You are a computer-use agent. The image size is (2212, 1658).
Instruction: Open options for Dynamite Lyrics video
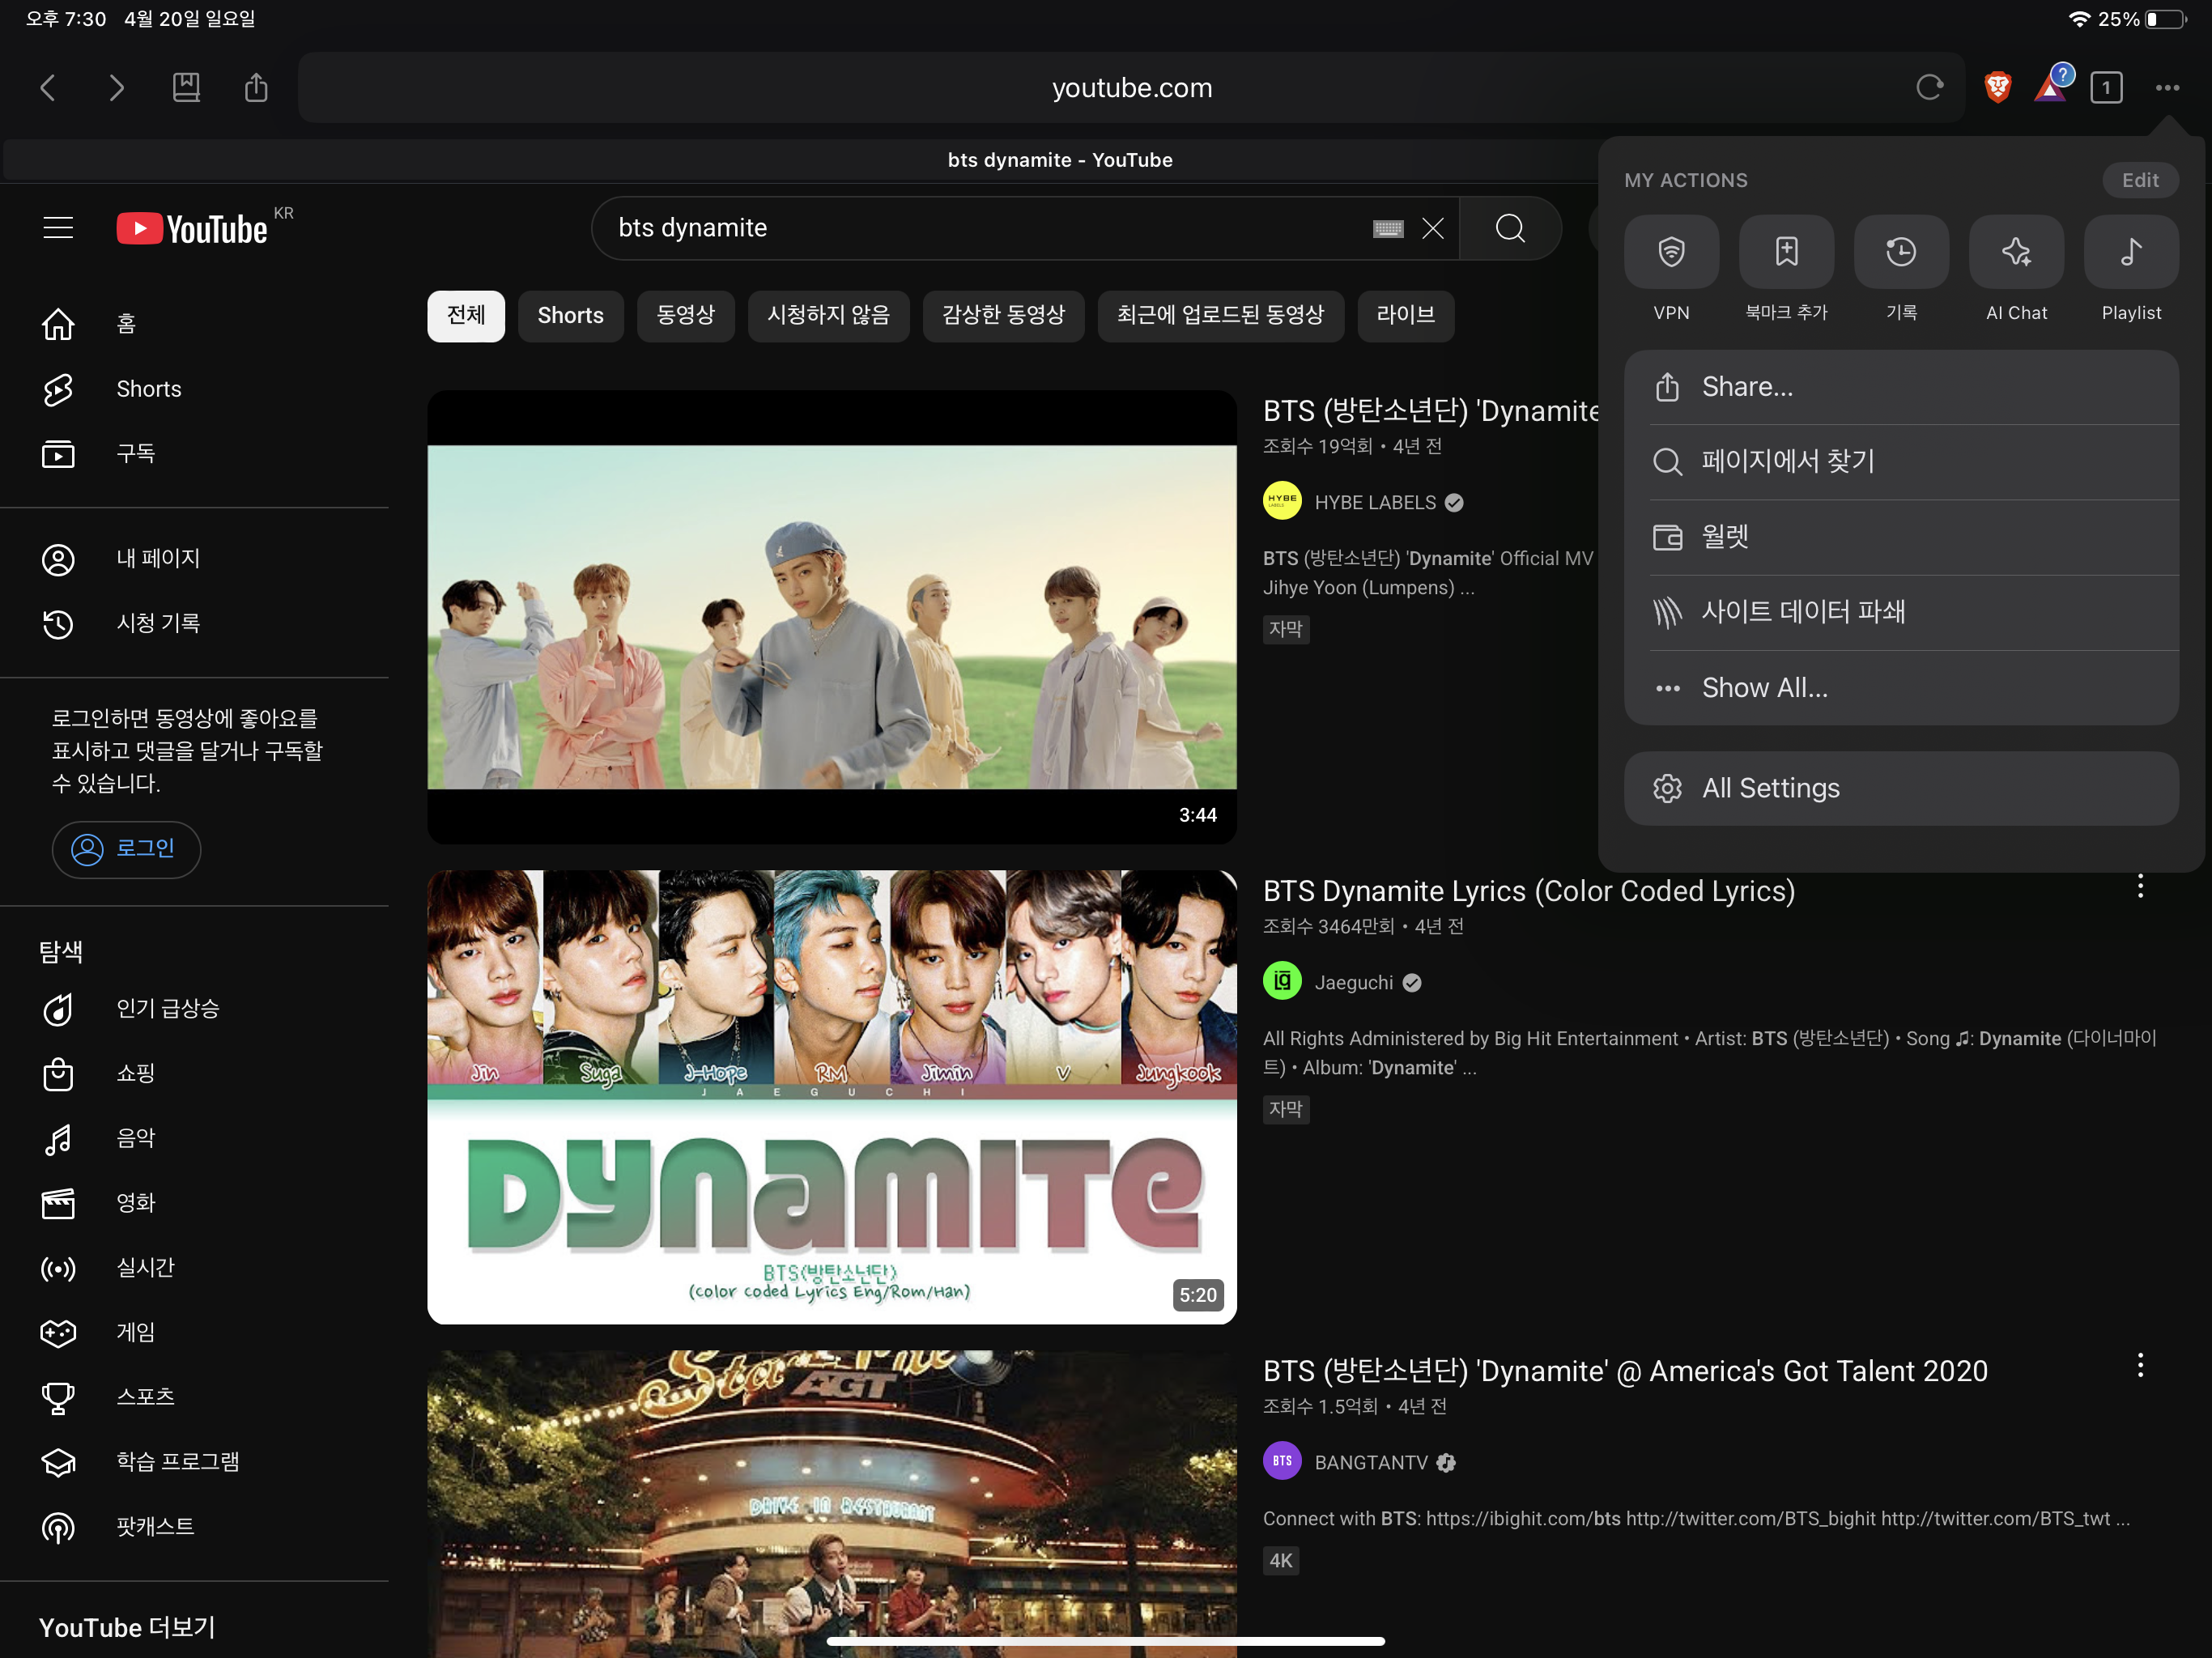(x=2140, y=886)
